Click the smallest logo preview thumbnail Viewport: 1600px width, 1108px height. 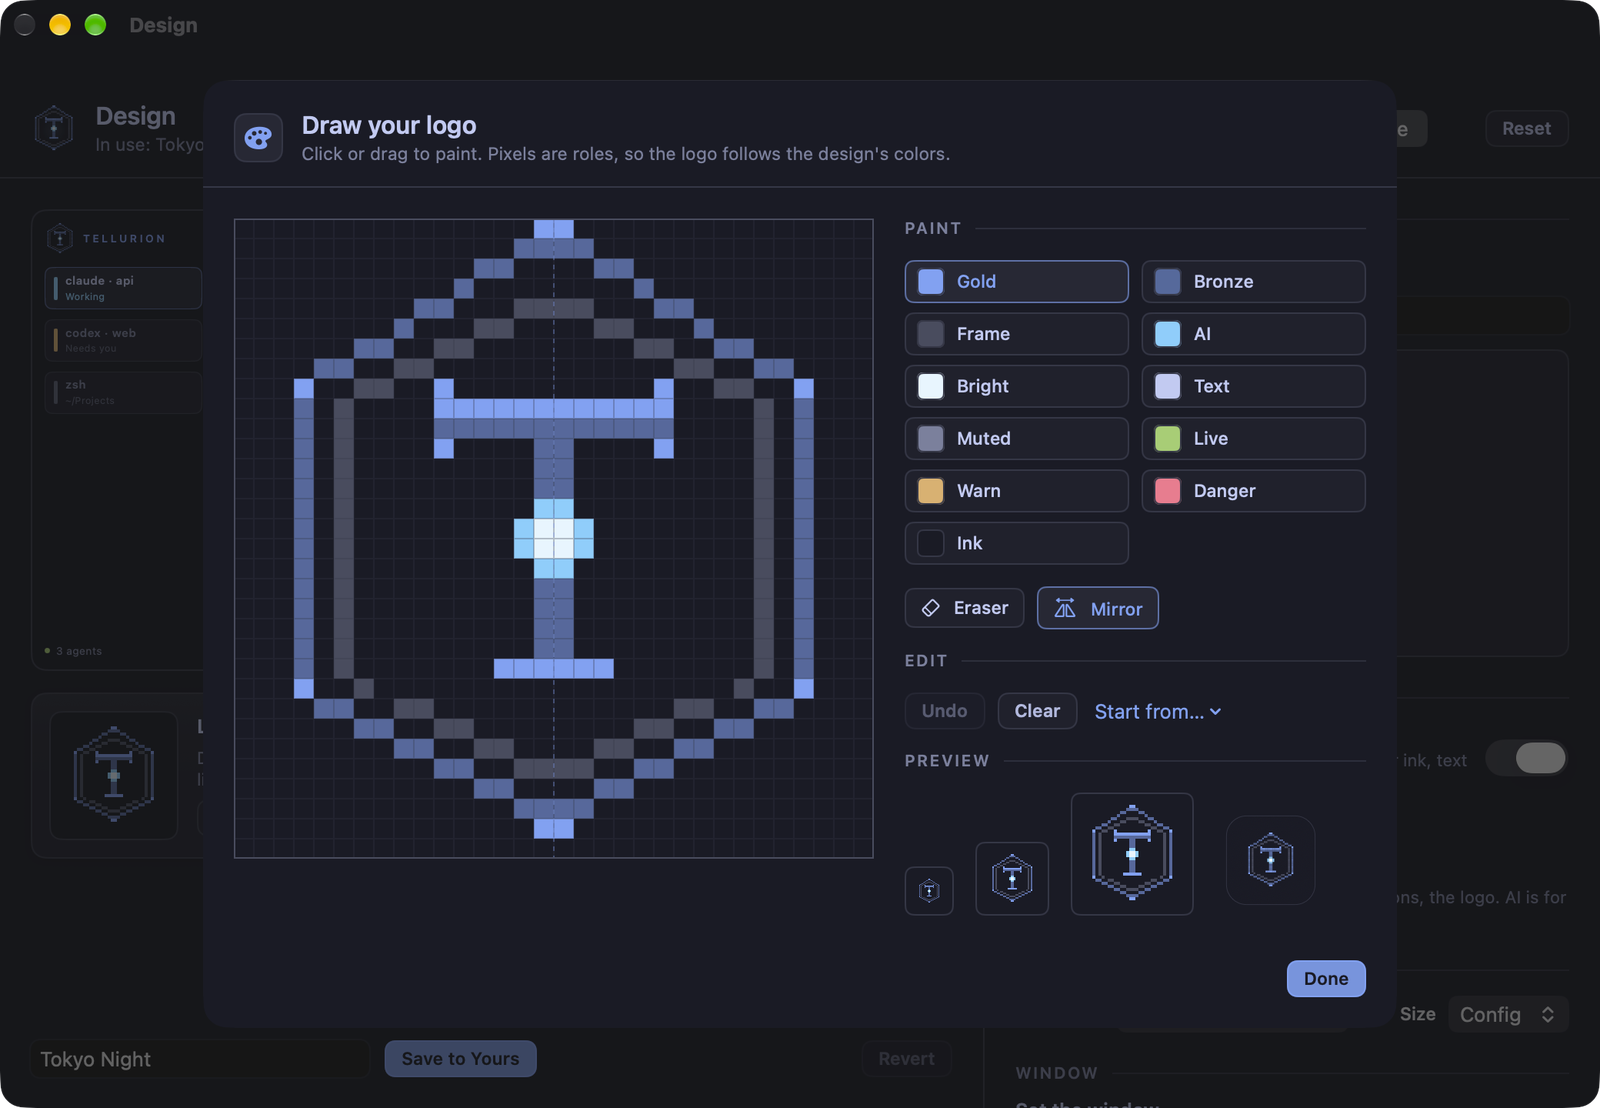click(x=929, y=890)
